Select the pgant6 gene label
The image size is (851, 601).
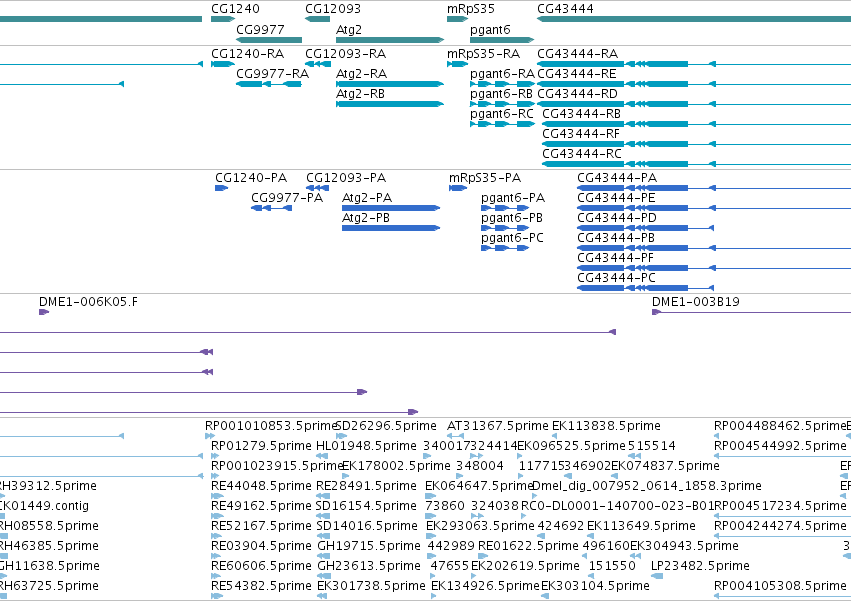[490, 30]
